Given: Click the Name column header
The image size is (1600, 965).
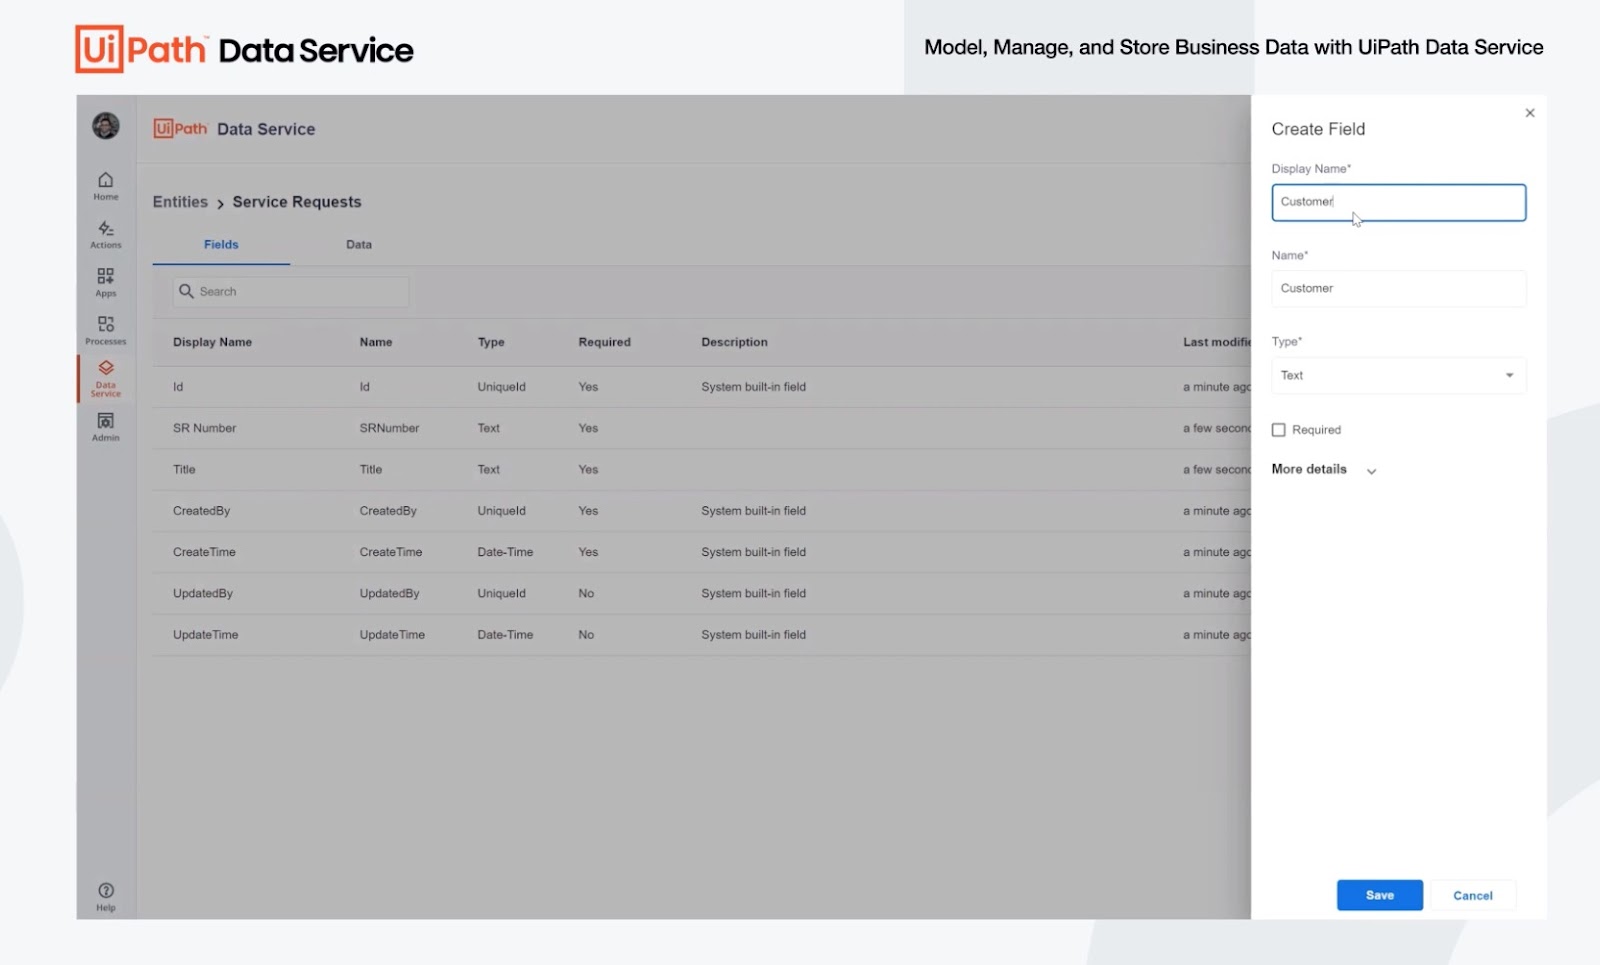Looking at the screenshot, I should [x=376, y=342].
